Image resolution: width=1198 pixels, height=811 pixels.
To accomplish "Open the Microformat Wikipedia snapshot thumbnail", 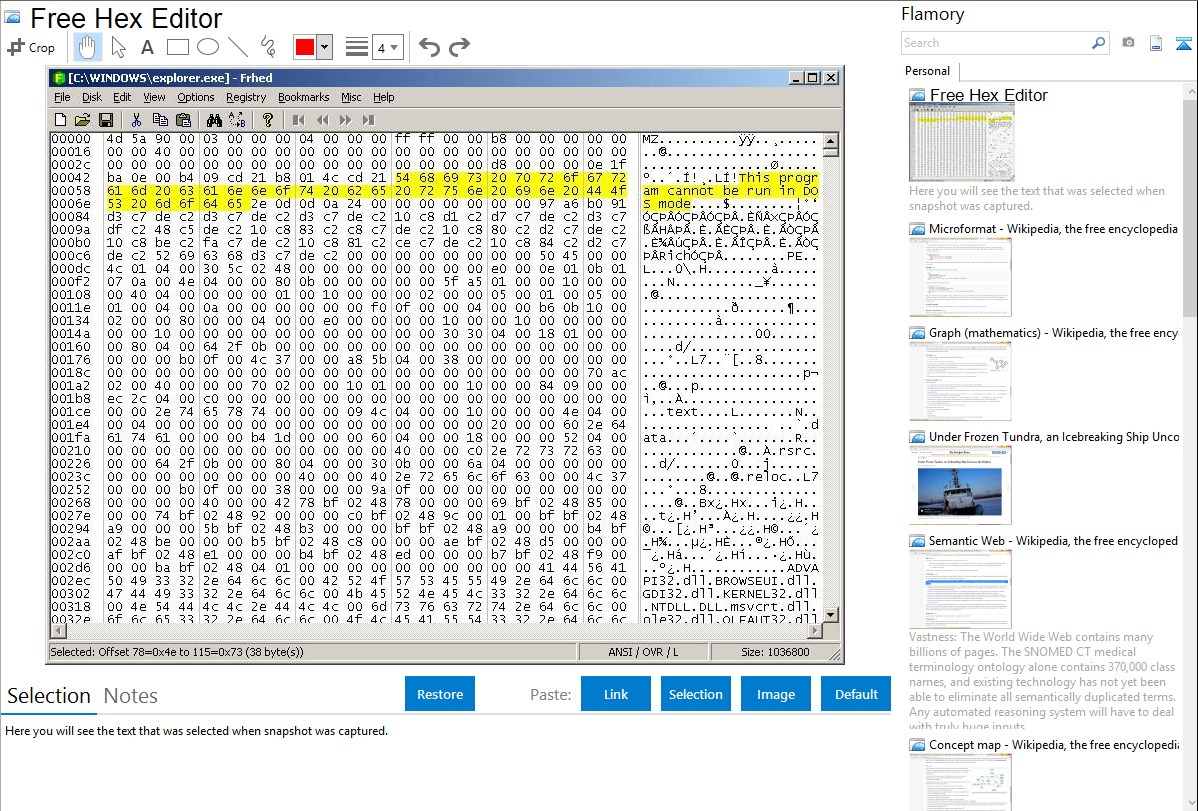I will [x=960, y=277].
